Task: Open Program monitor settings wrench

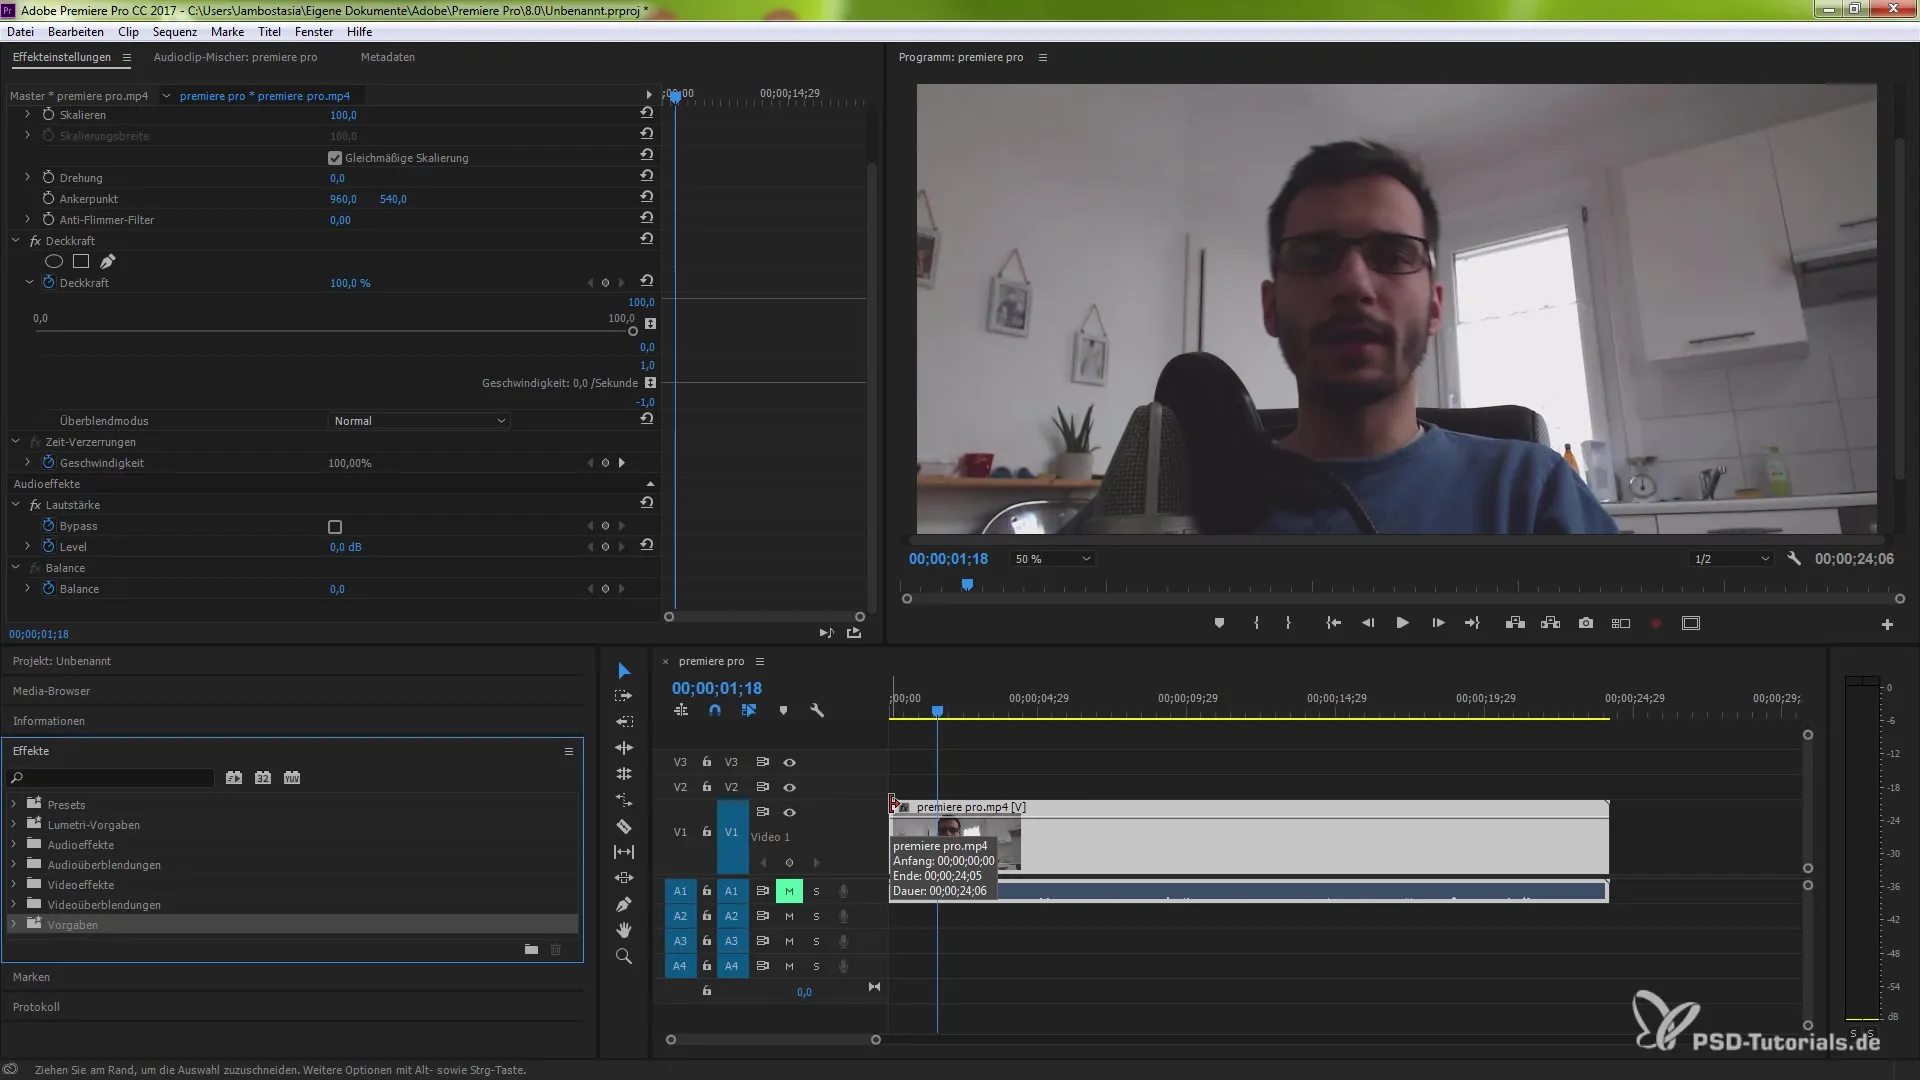Action: click(x=1794, y=559)
